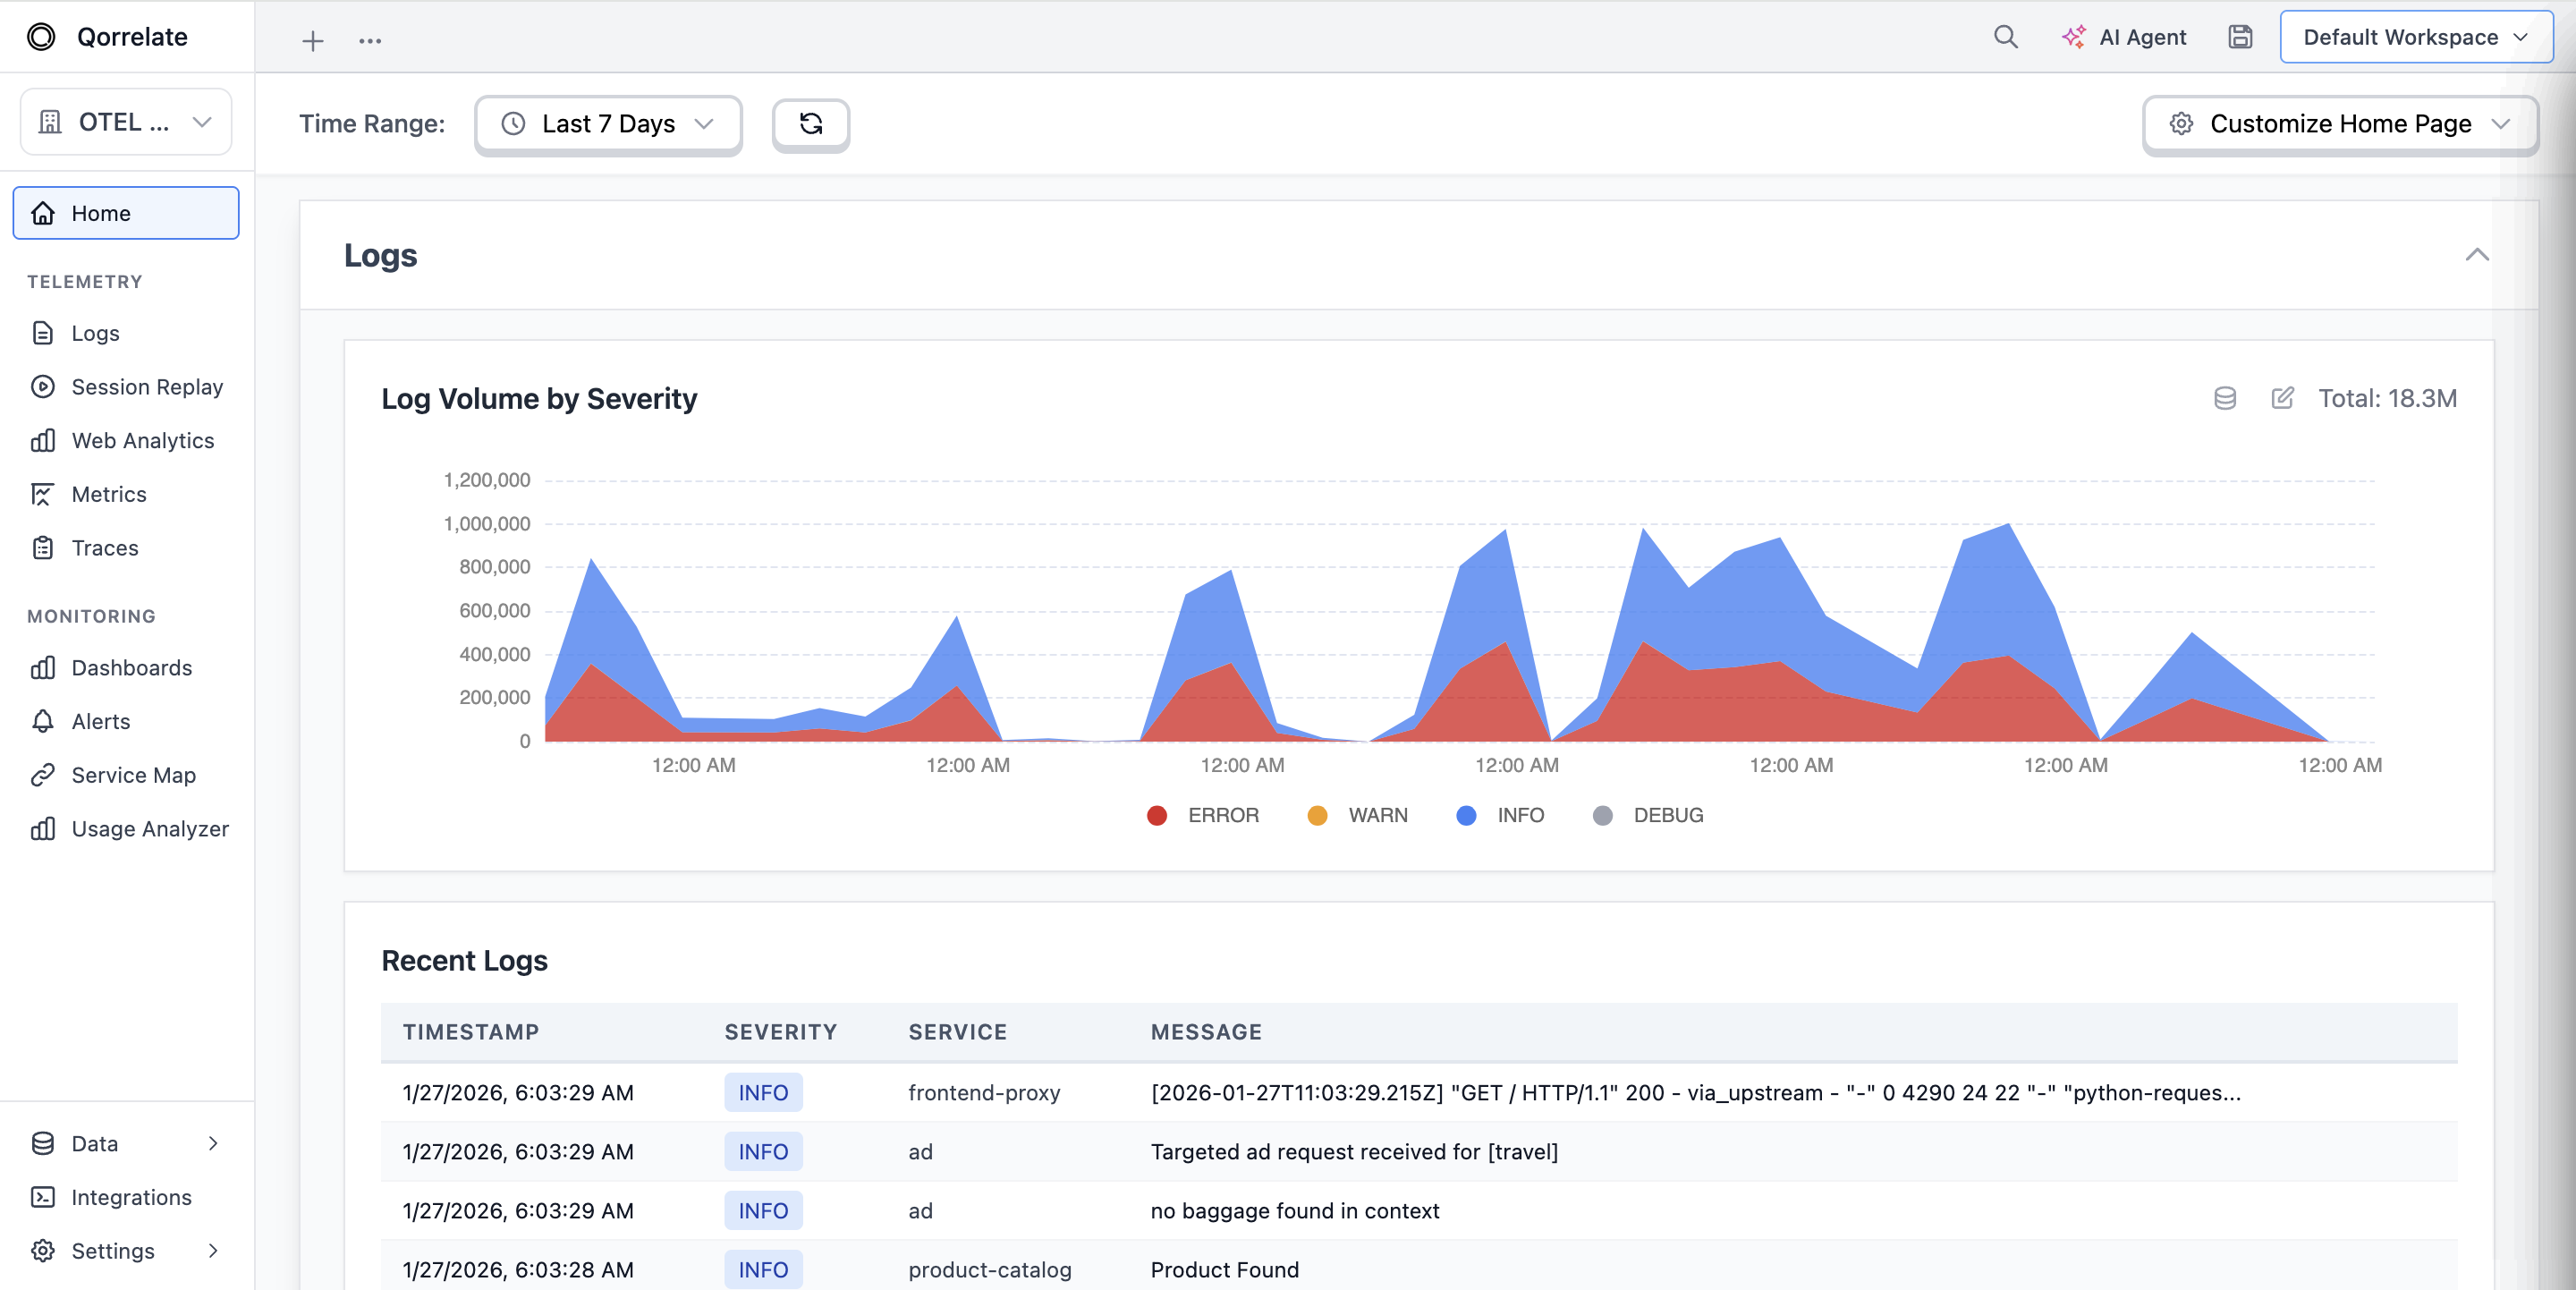View Traces from the Telemetry sidebar
The width and height of the screenshot is (2576, 1290).
coord(104,548)
